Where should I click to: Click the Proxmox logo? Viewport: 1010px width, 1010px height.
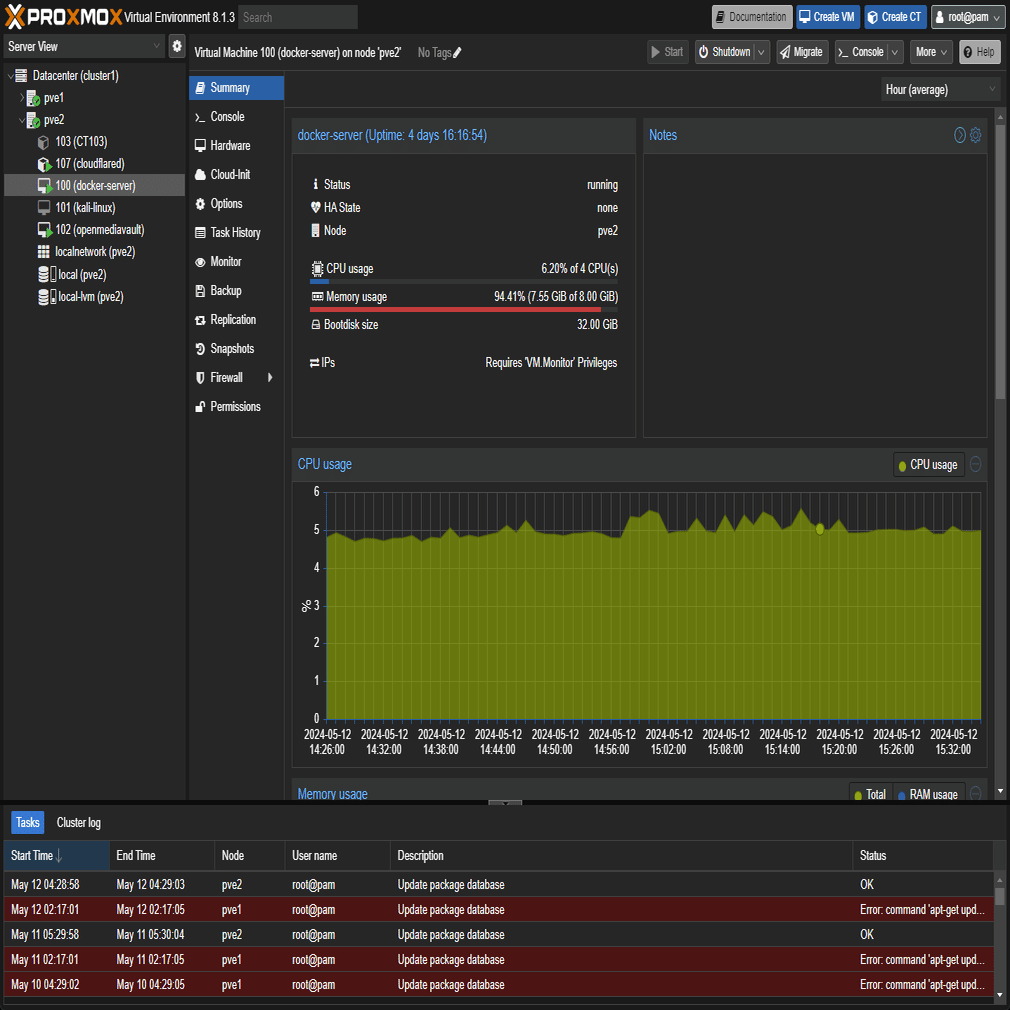coord(63,17)
